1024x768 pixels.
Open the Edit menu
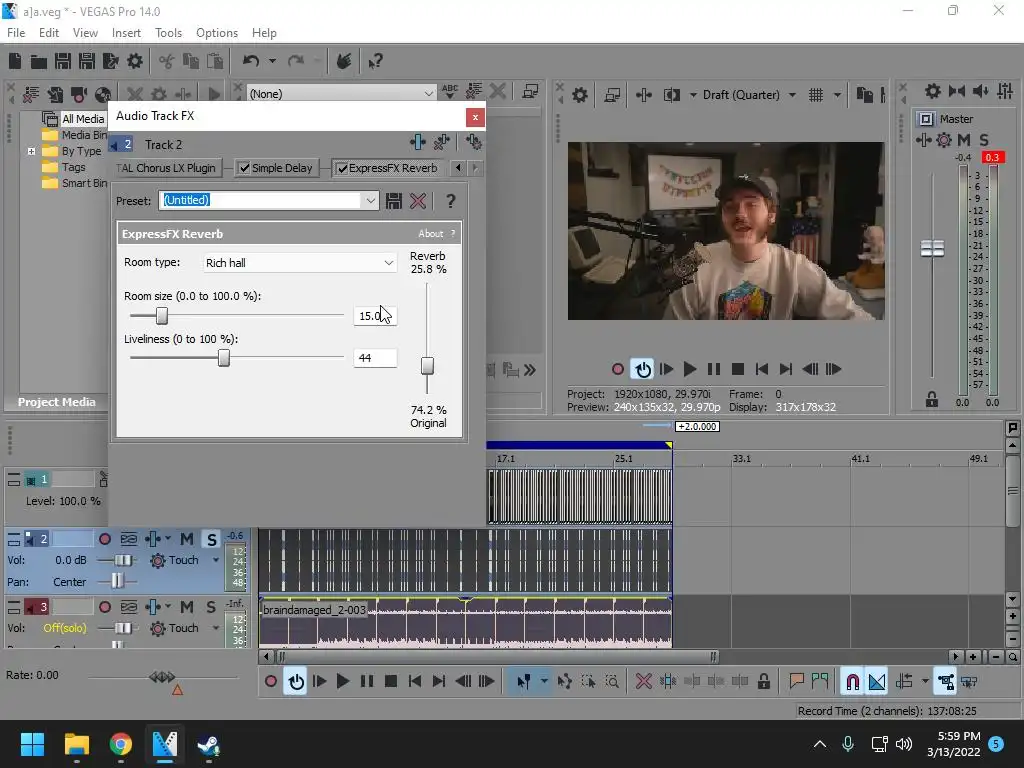[x=49, y=33]
